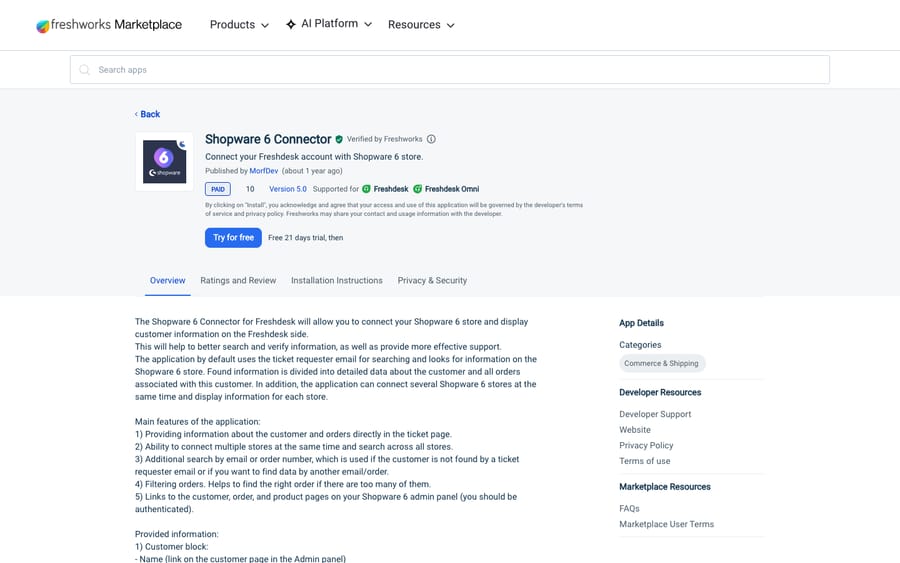
Task: Click the Freshdesk product icon
Action: coord(366,189)
